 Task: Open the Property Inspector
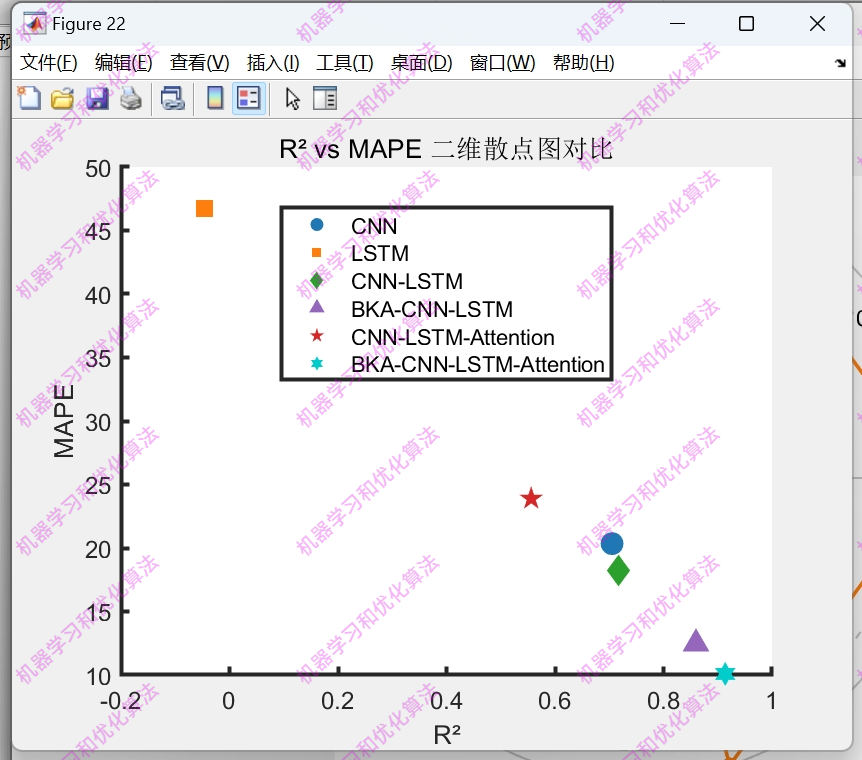click(x=324, y=97)
